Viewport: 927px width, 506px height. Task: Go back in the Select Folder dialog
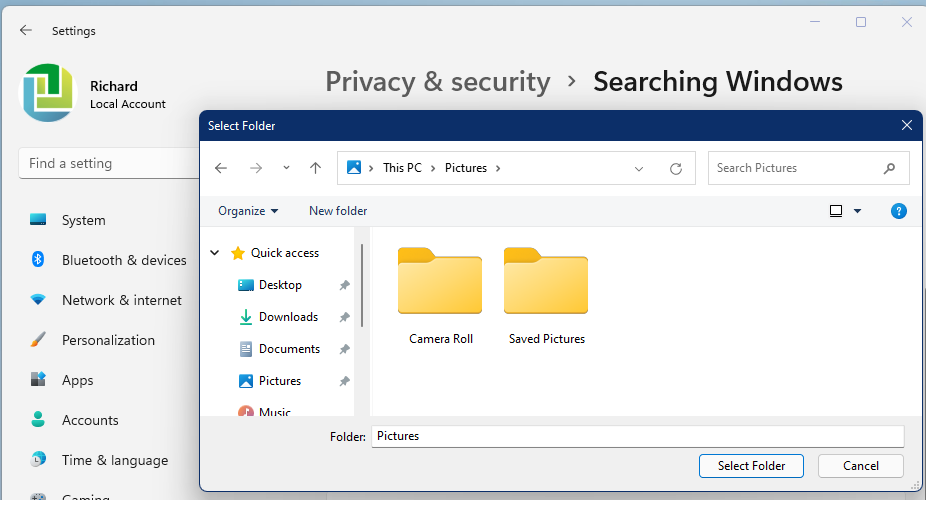[x=221, y=168]
